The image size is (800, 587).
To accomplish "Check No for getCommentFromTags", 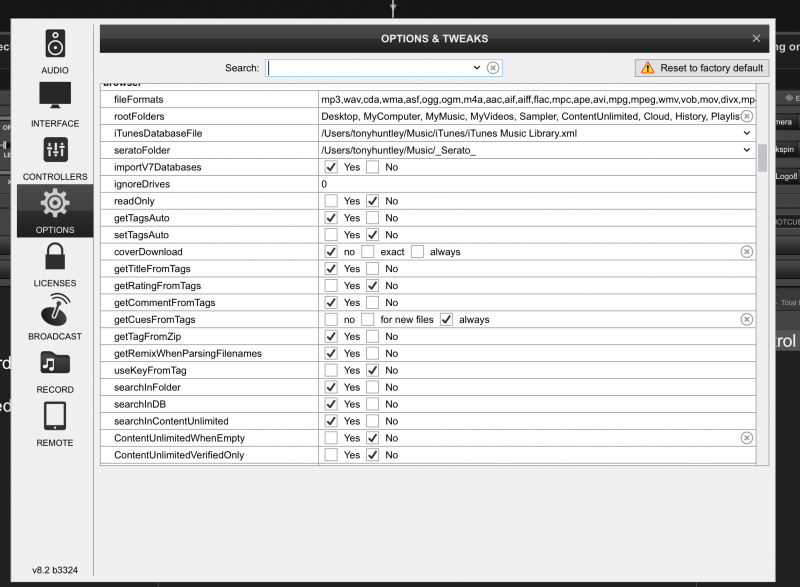I will pyautogui.click(x=372, y=302).
